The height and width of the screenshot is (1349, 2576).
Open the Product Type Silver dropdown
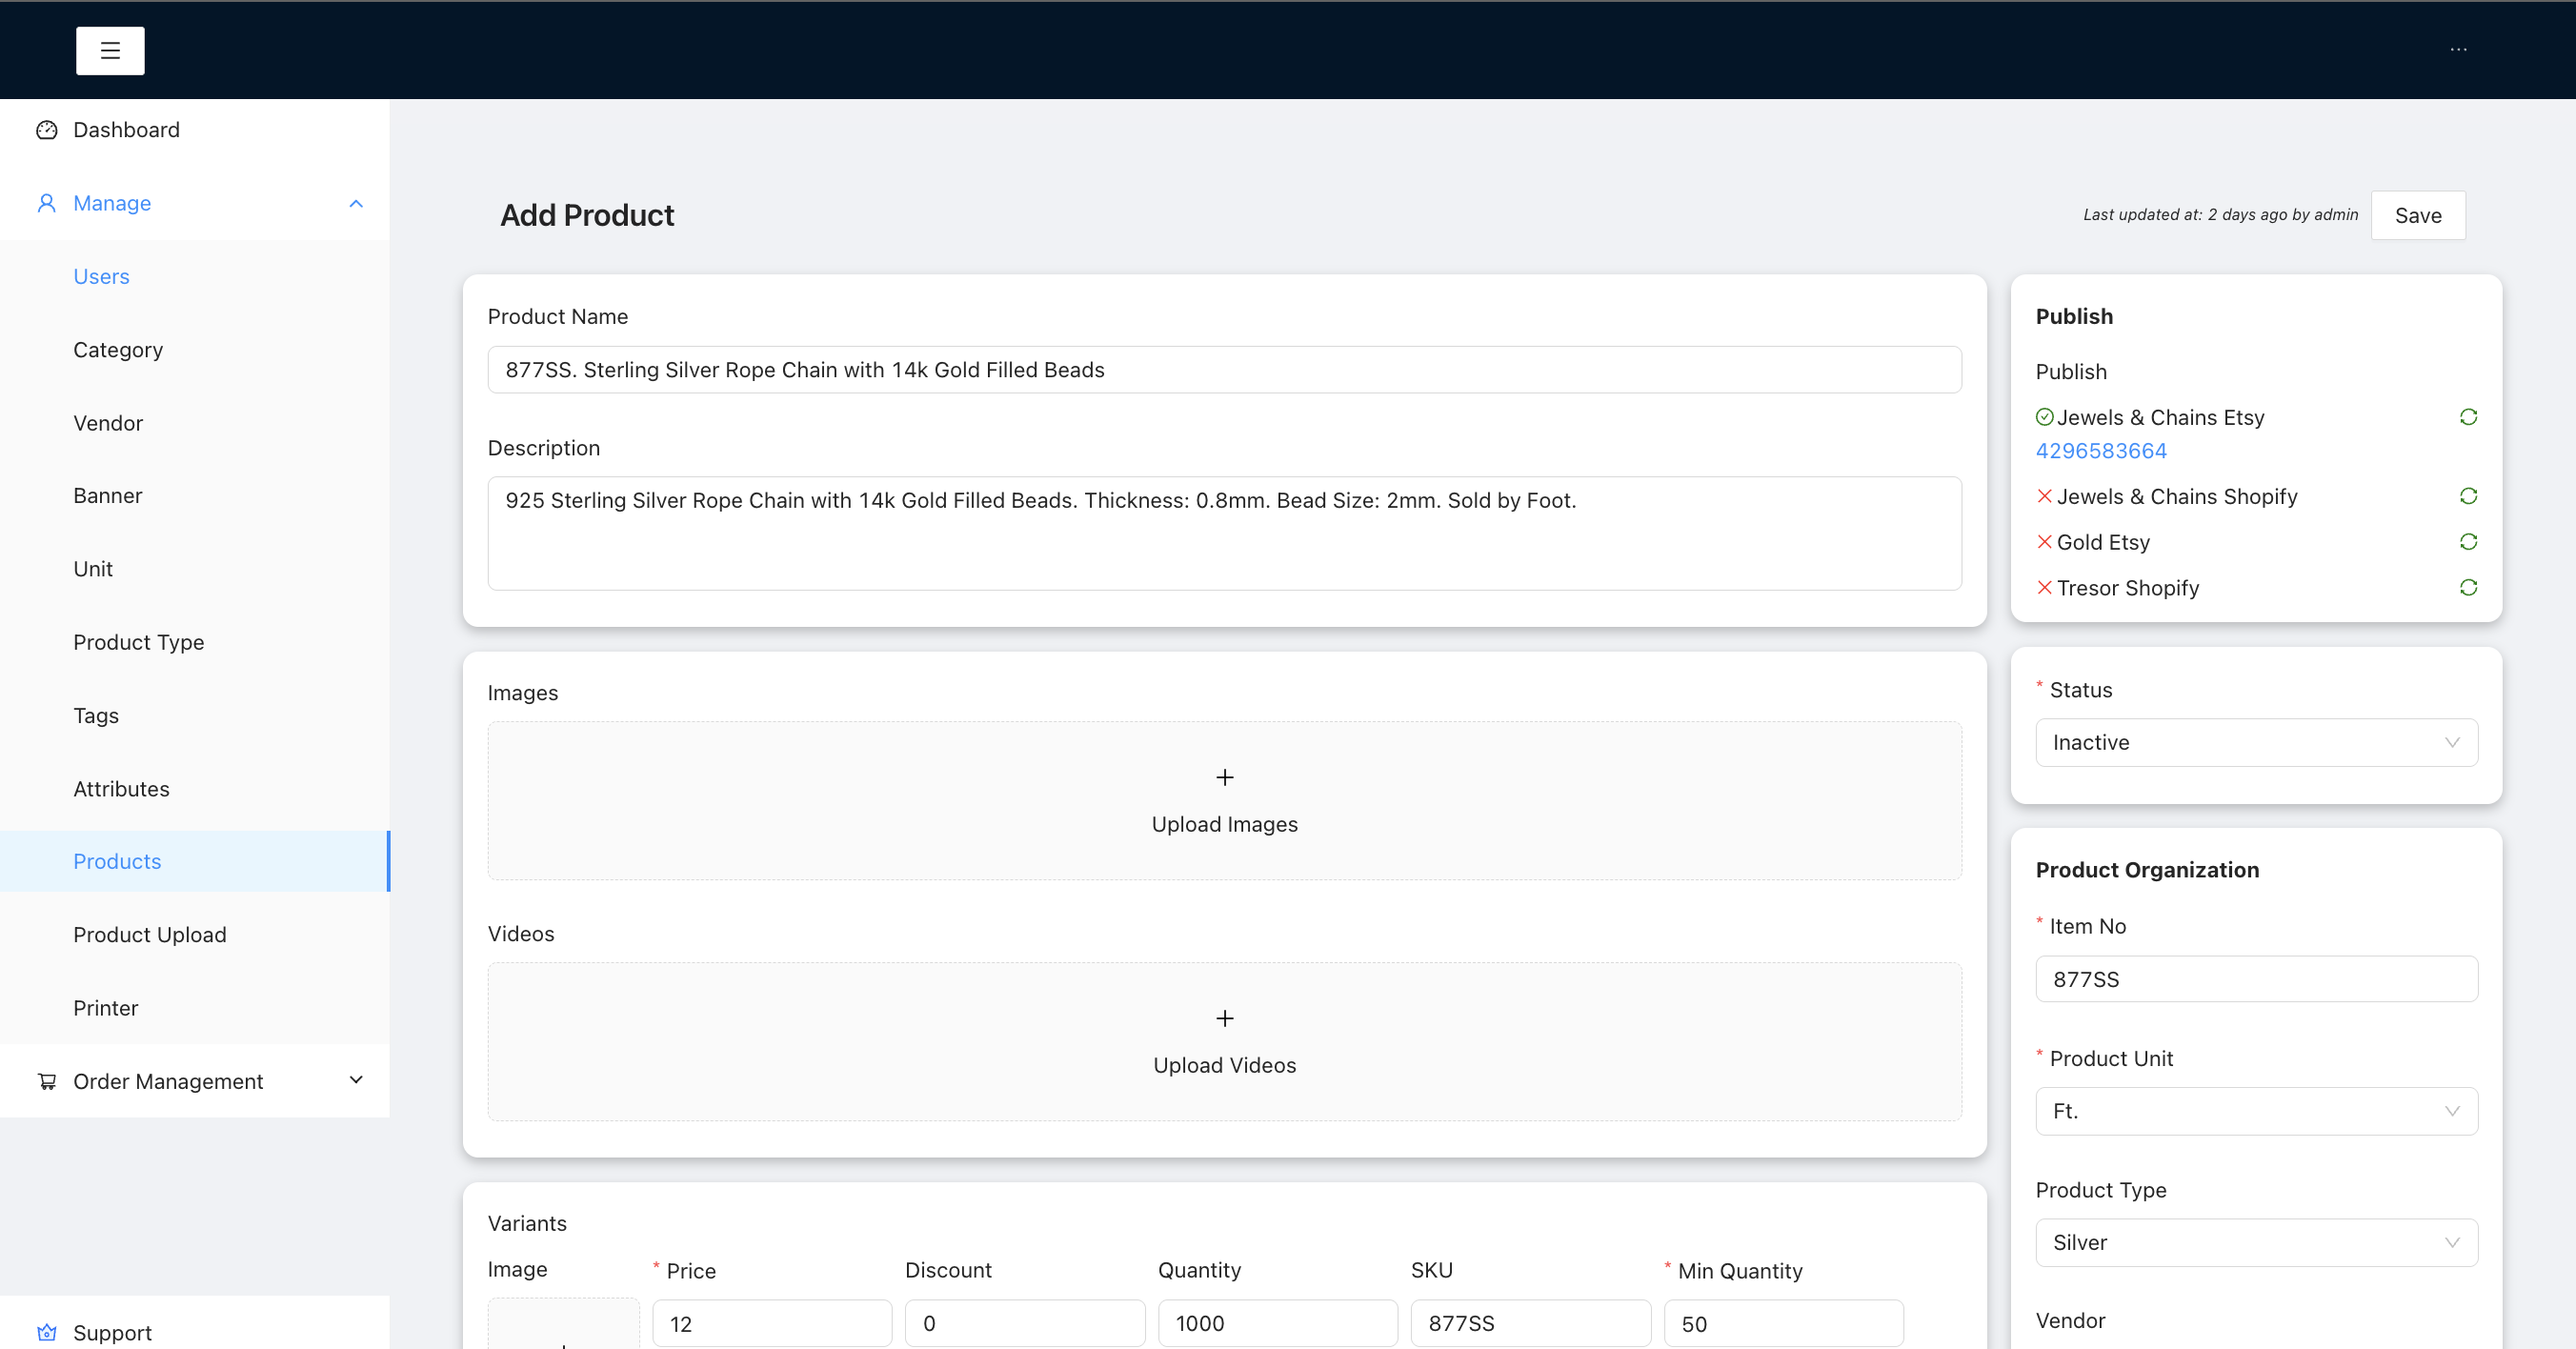pos(2255,1242)
